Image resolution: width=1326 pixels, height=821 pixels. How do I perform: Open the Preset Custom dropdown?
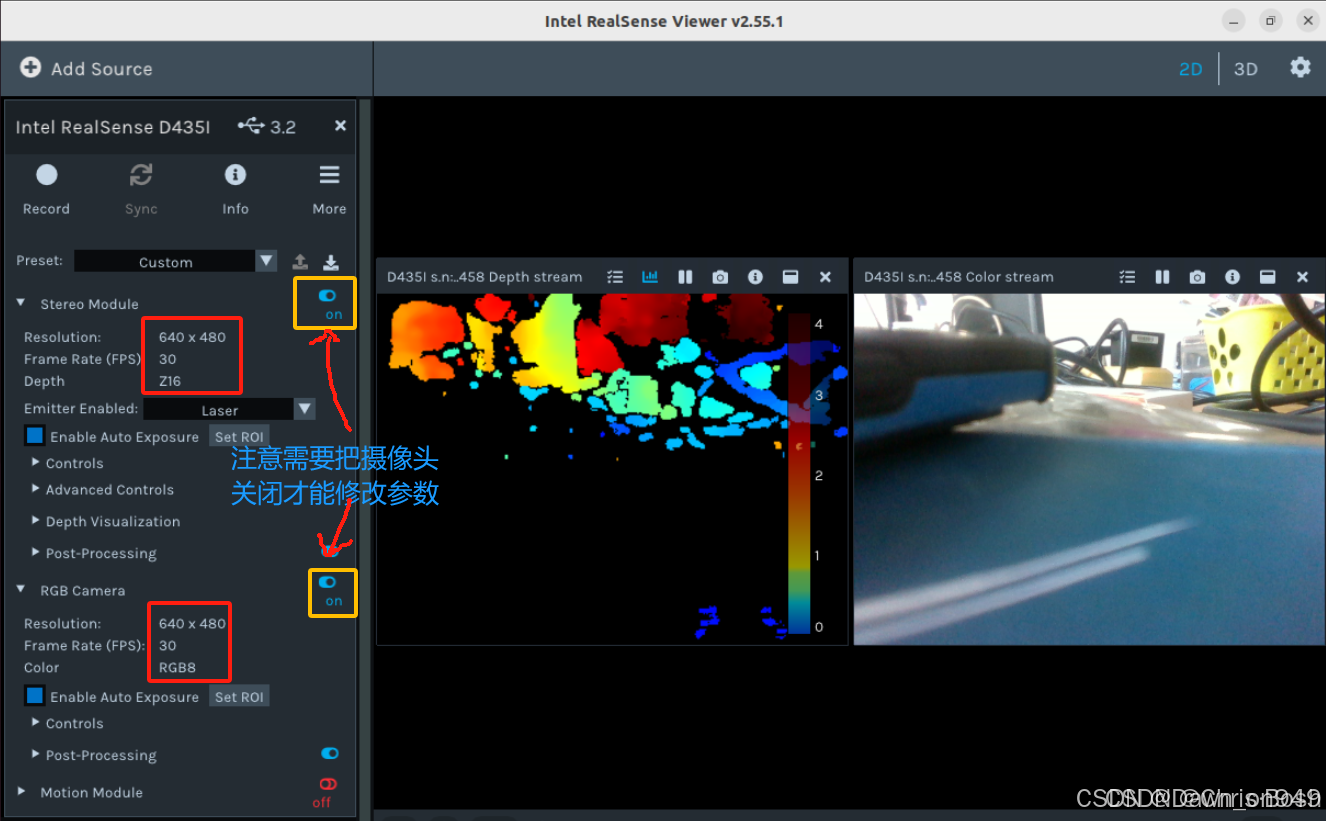coord(175,261)
